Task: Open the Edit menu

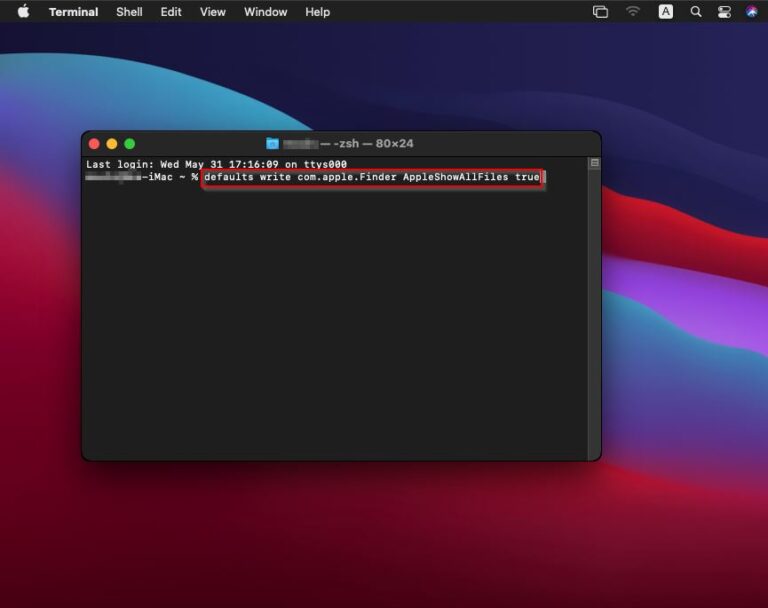Action: point(171,12)
